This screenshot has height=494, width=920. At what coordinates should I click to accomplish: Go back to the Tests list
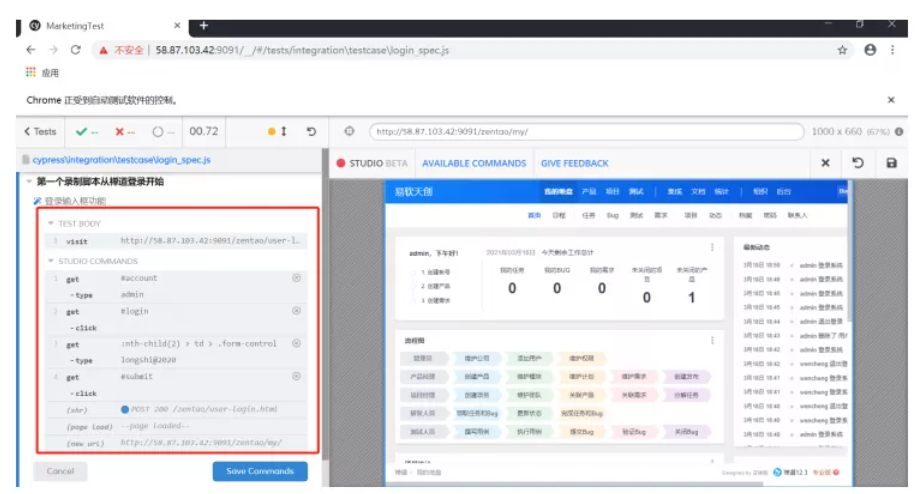(x=40, y=131)
